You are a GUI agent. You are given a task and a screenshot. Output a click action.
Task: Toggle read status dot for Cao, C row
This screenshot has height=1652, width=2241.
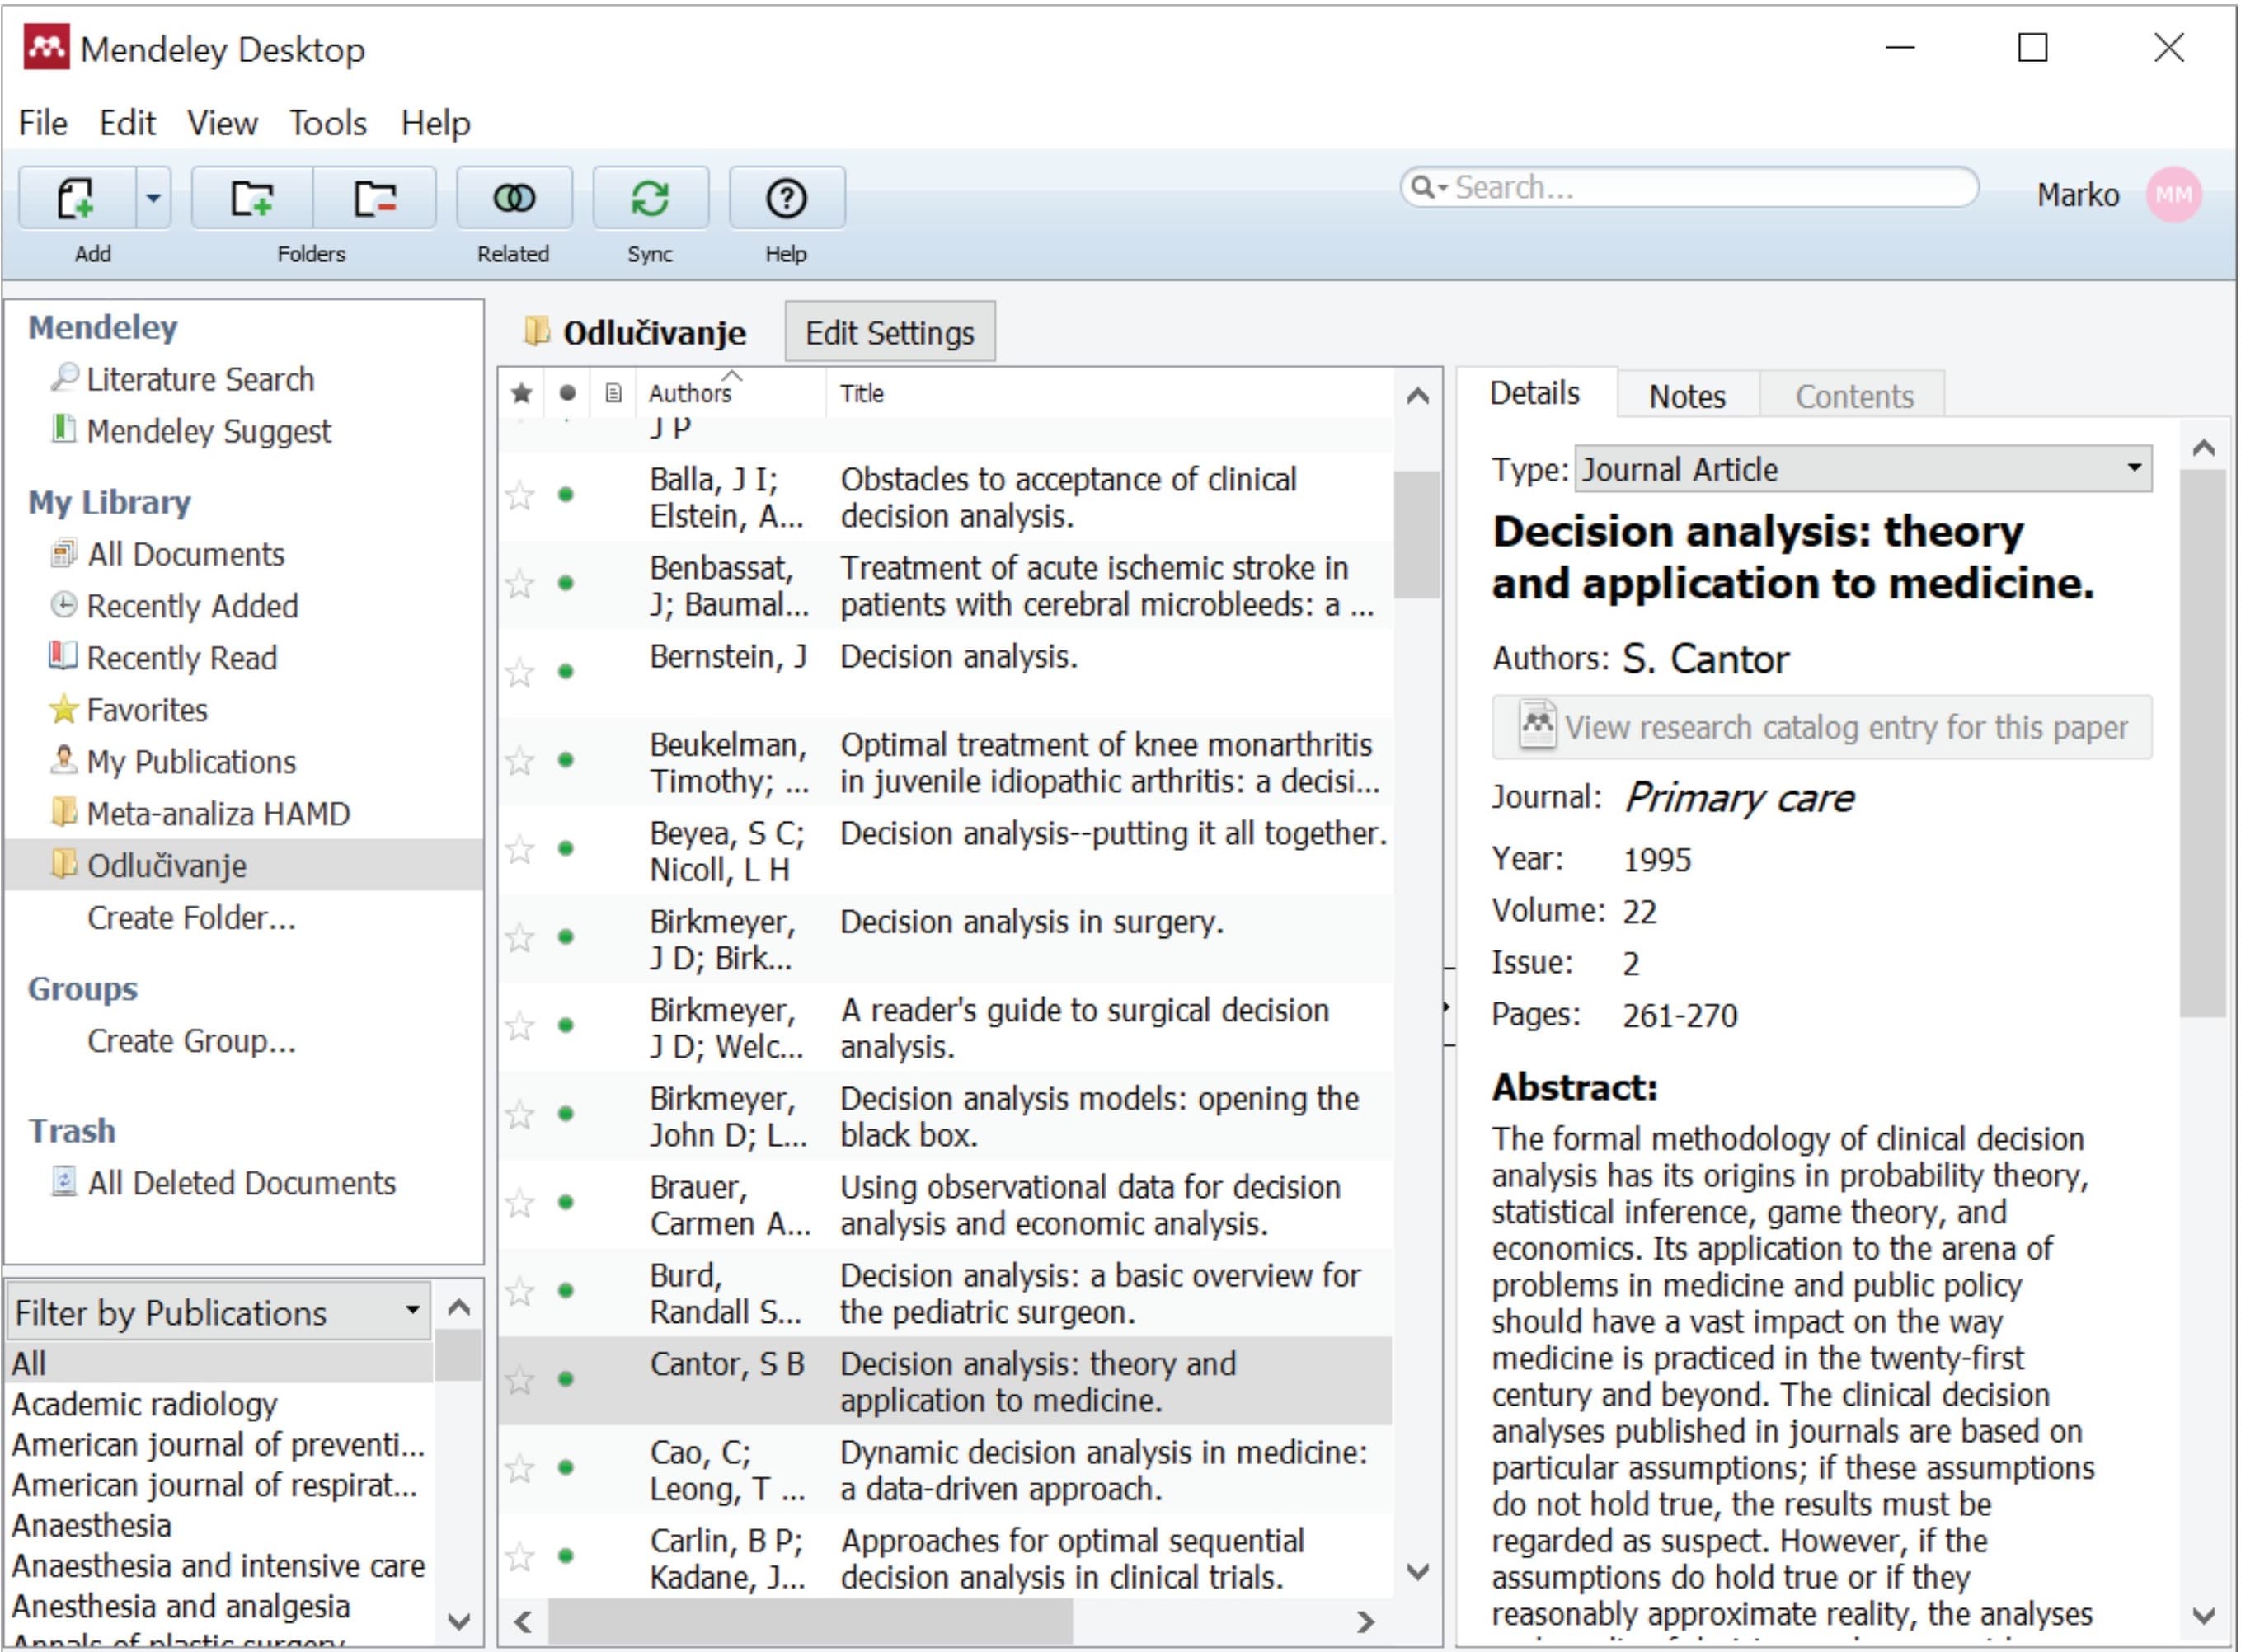pyautogui.click(x=566, y=1468)
